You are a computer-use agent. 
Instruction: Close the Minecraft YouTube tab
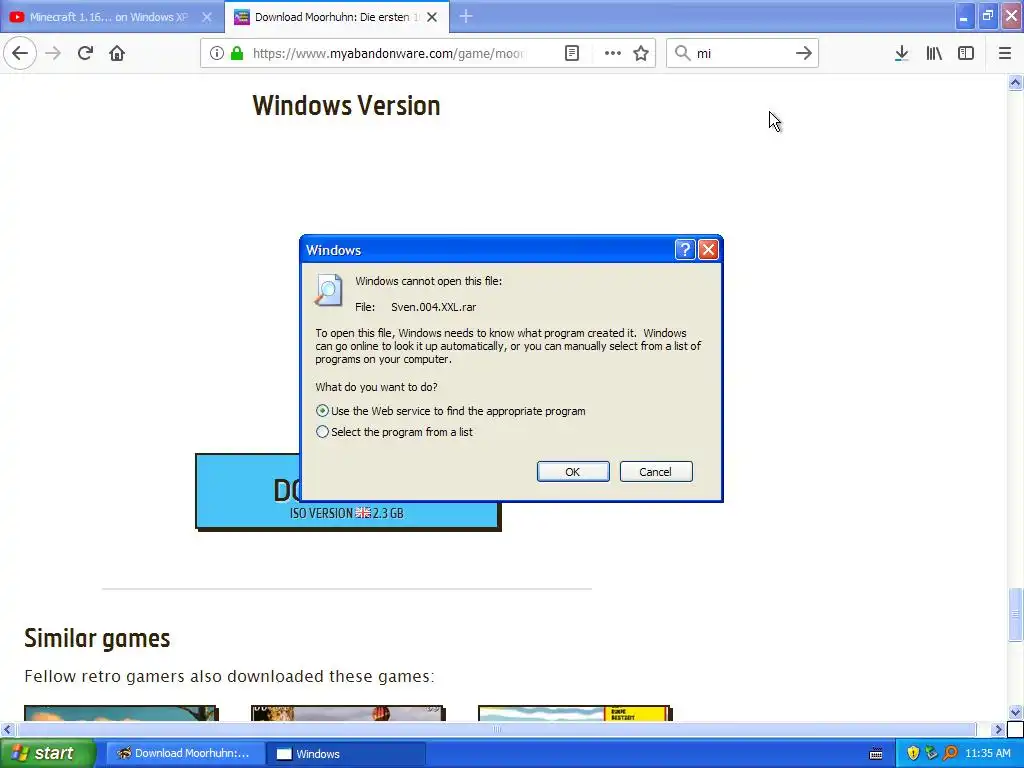pos(206,17)
